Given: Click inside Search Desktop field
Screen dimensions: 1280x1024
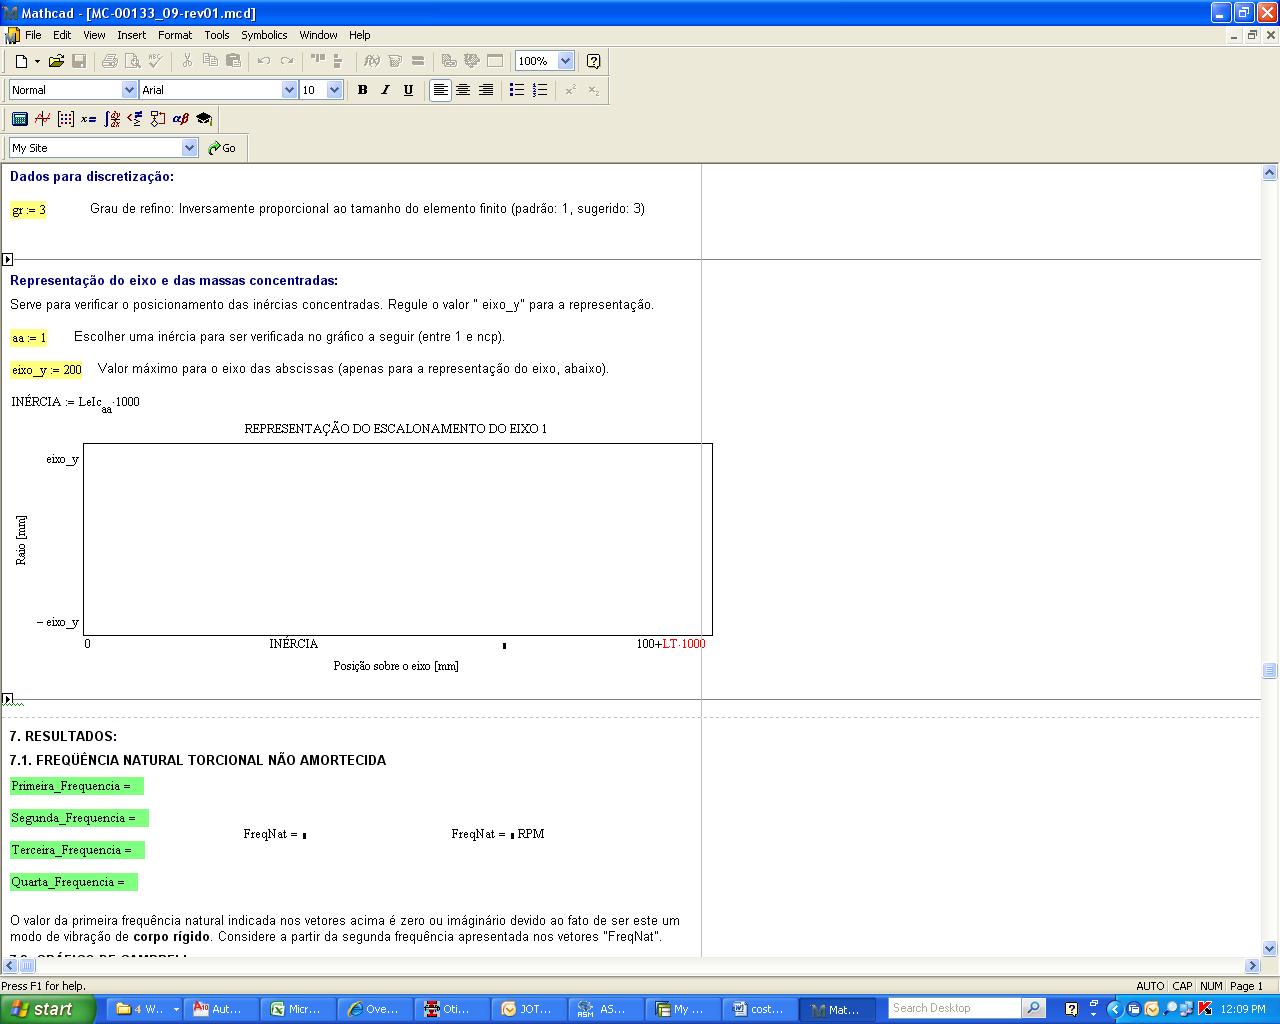Looking at the screenshot, I should [955, 1008].
